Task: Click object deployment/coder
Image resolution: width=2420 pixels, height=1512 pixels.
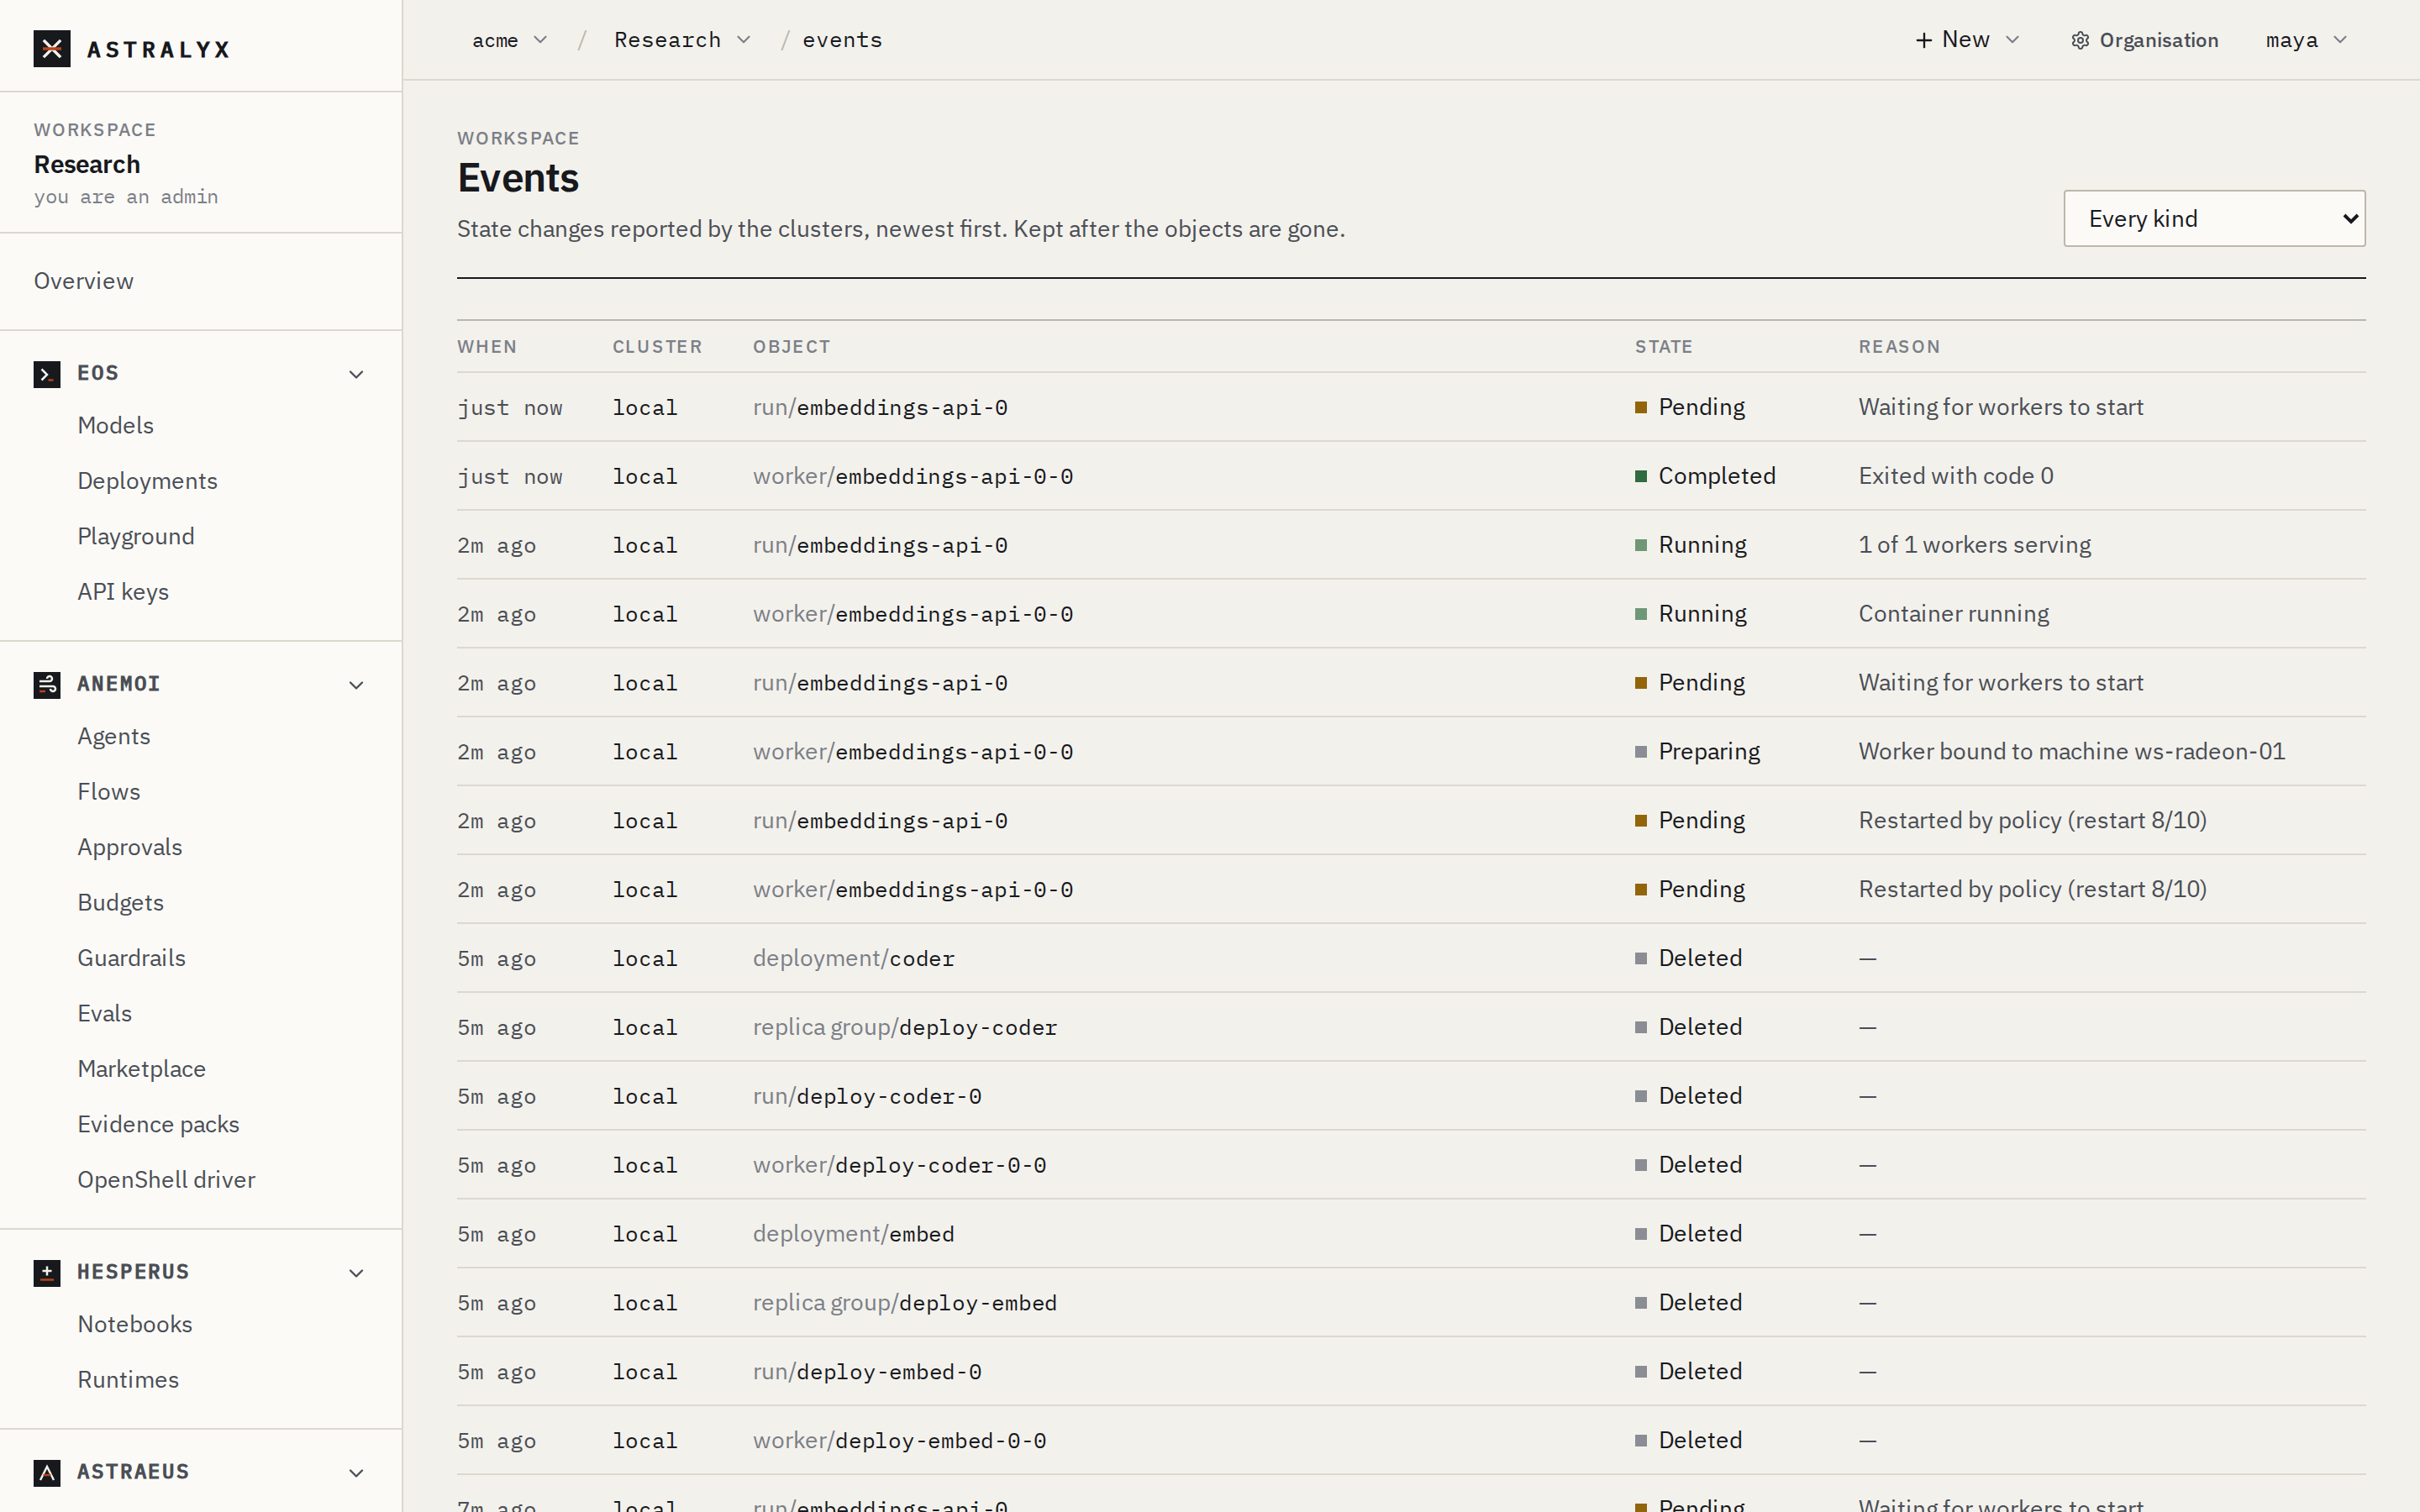Action: (854, 958)
